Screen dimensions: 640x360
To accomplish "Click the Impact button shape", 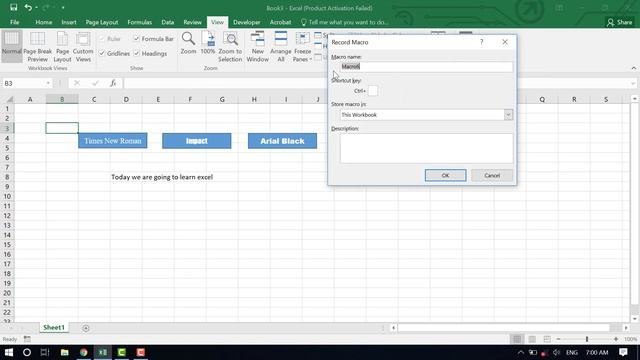I will (197, 141).
